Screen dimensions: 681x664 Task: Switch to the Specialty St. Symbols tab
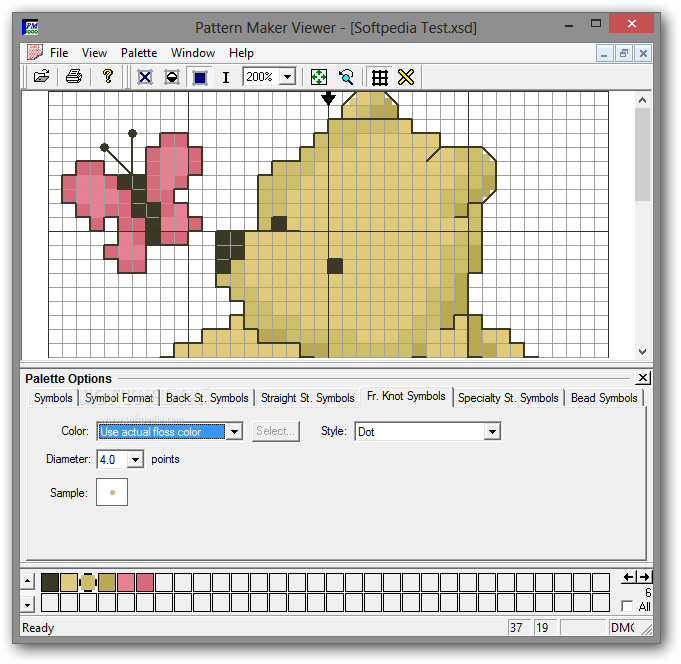(508, 398)
